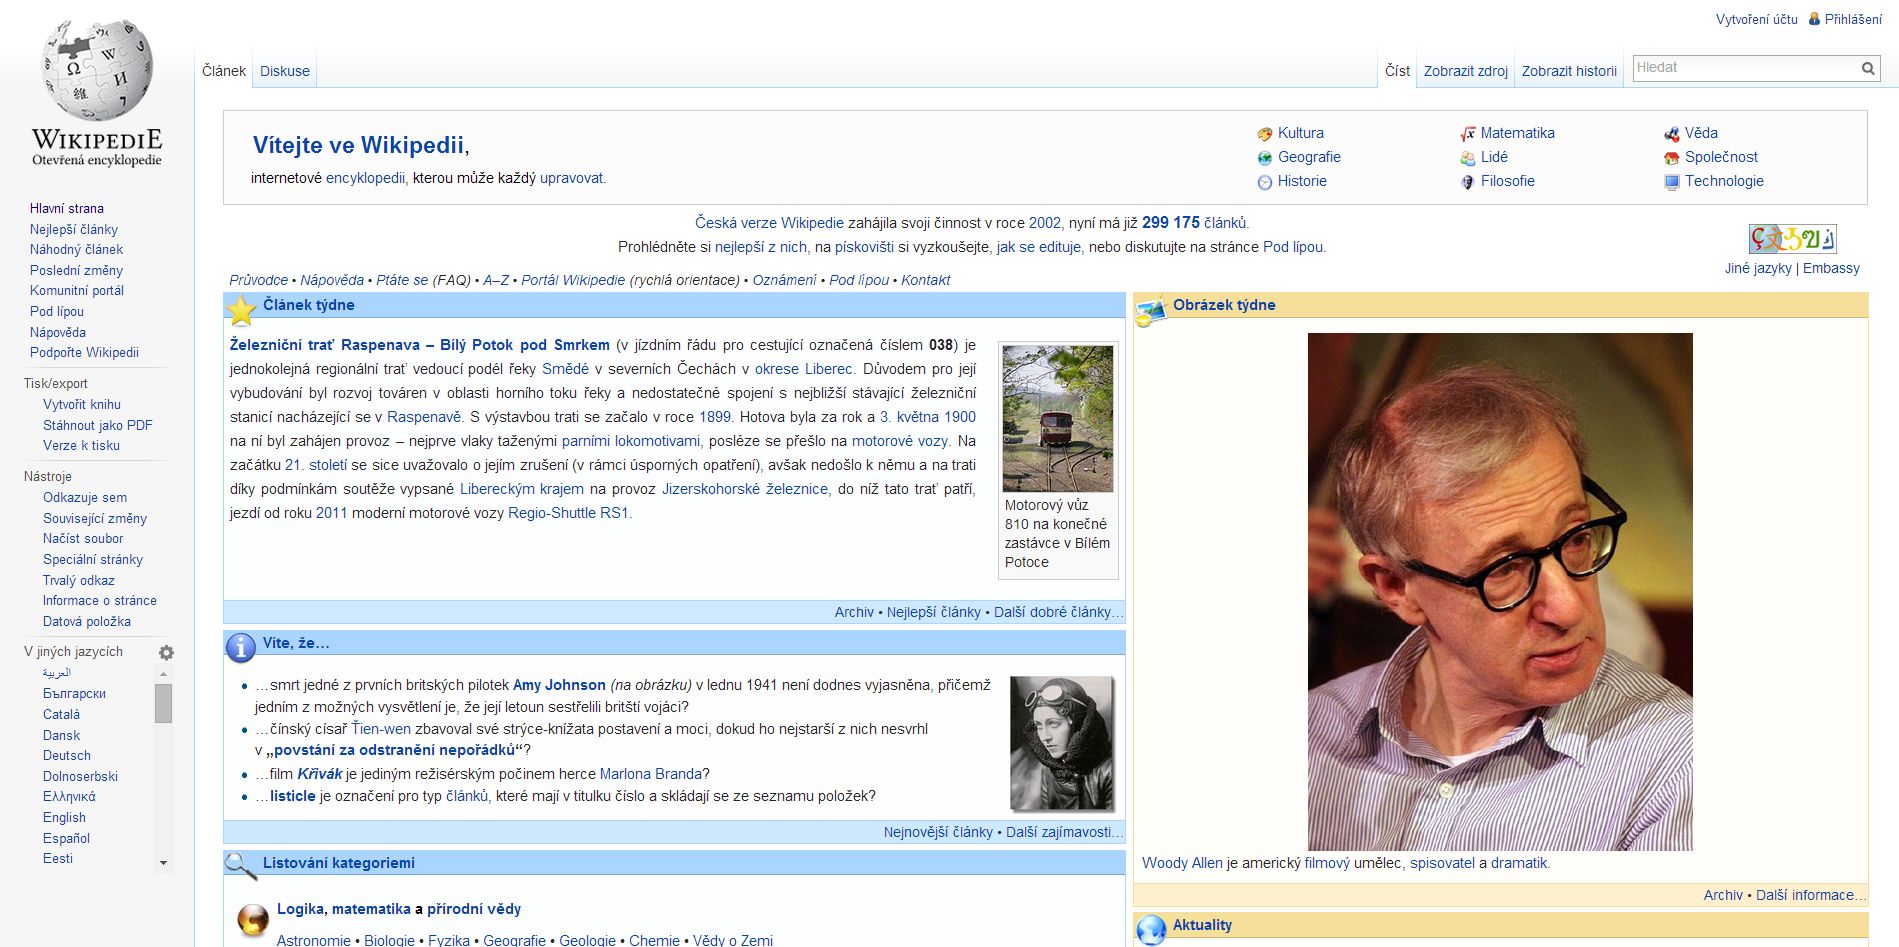Click the Kultura portal icon

tap(1265, 134)
